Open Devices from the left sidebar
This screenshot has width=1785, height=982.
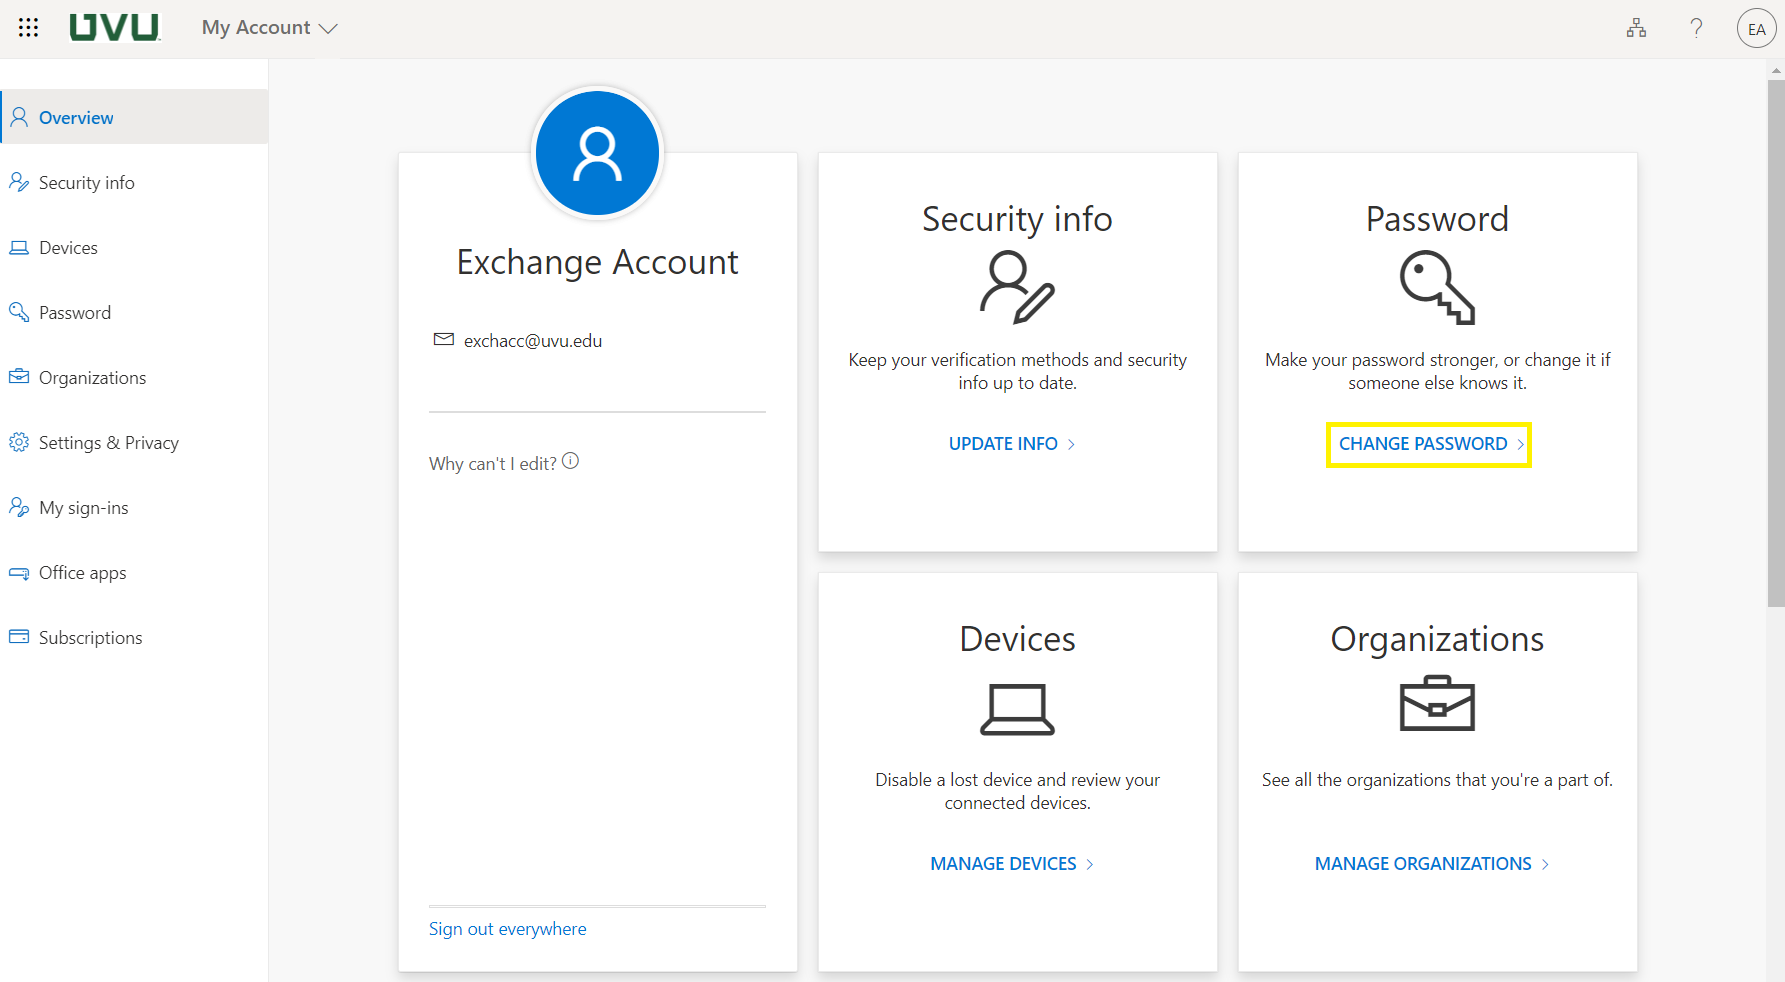click(68, 247)
